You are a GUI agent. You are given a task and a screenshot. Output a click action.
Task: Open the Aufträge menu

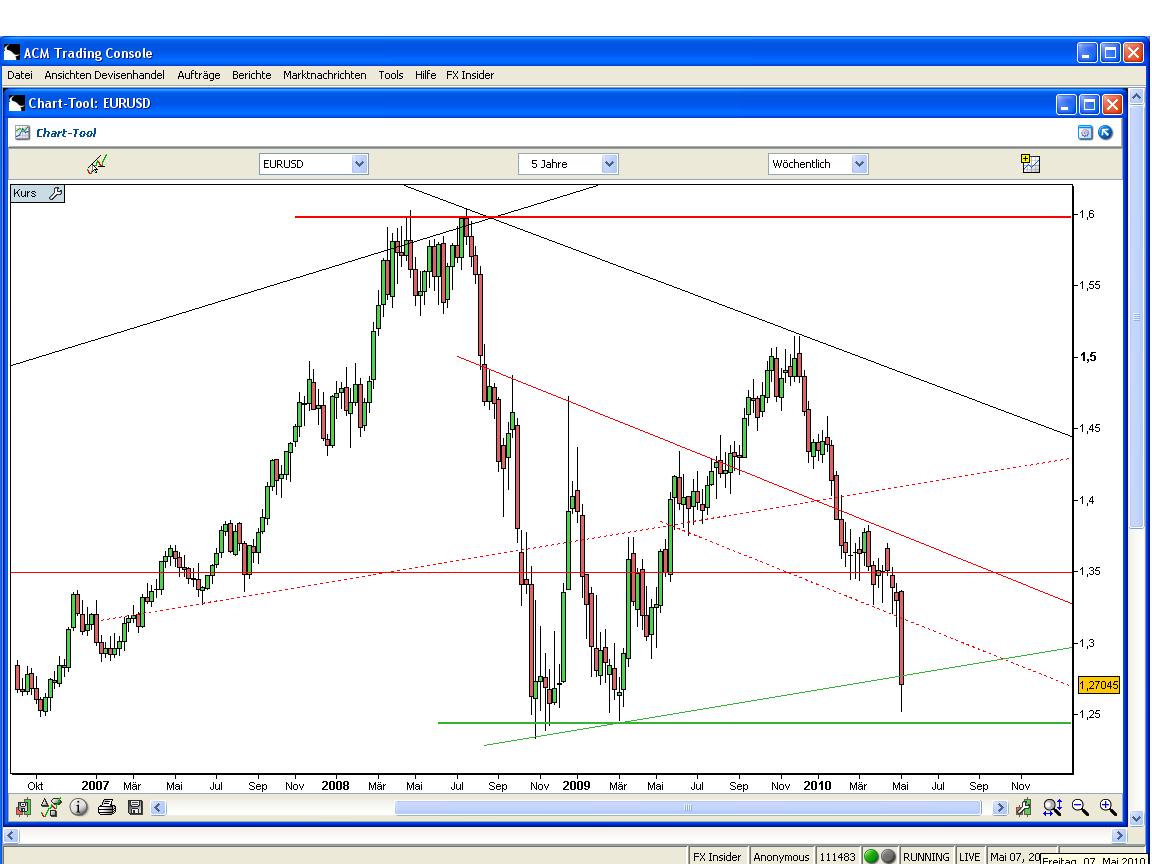[x=199, y=75]
